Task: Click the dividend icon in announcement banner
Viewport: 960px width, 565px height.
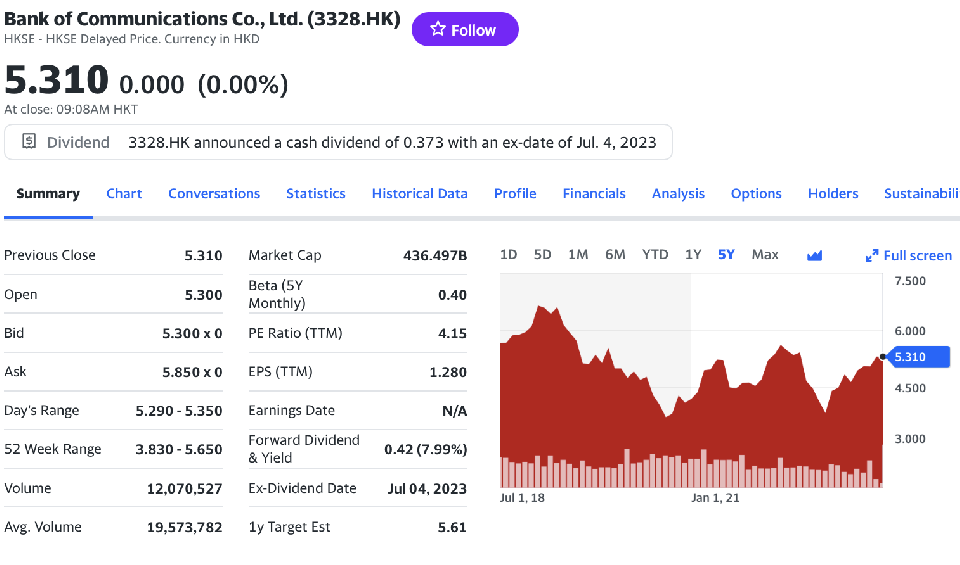Action: pos(29,142)
